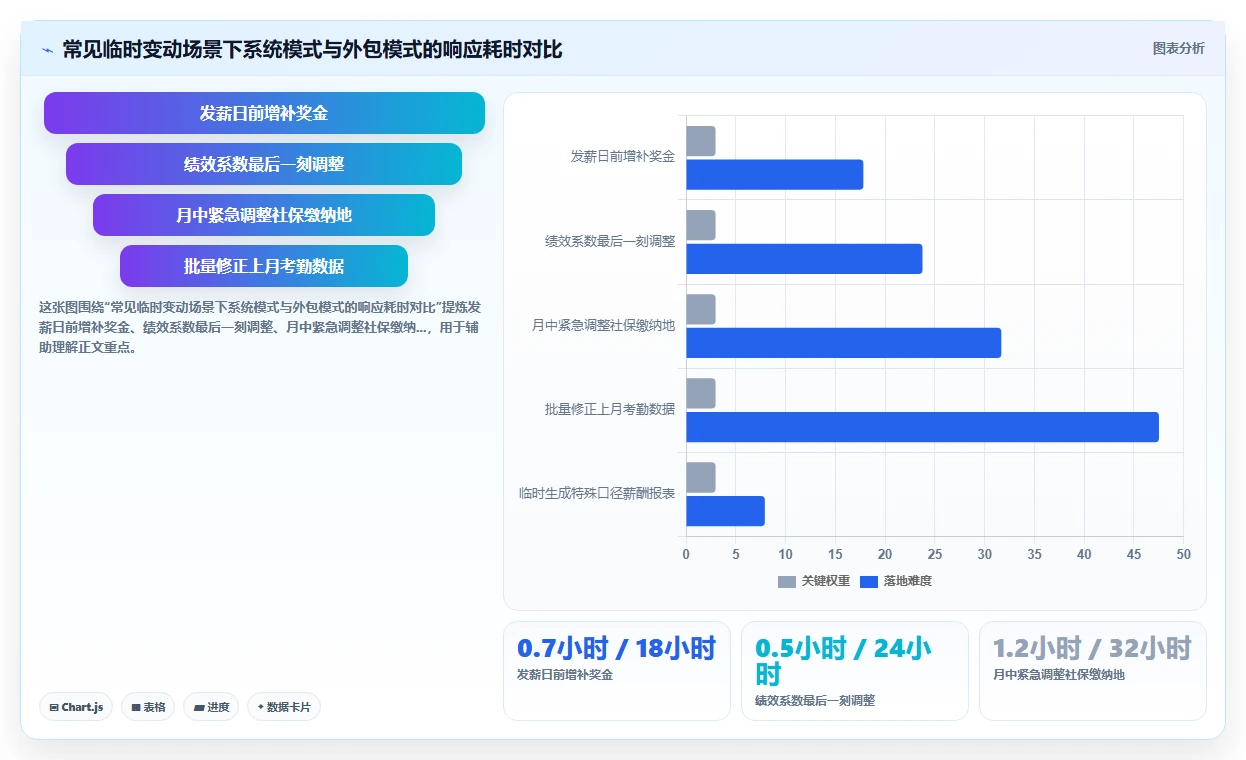Click the blue bar for 发薪日前增补奖金
This screenshot has height=760, width=1246.
(775, 175)
